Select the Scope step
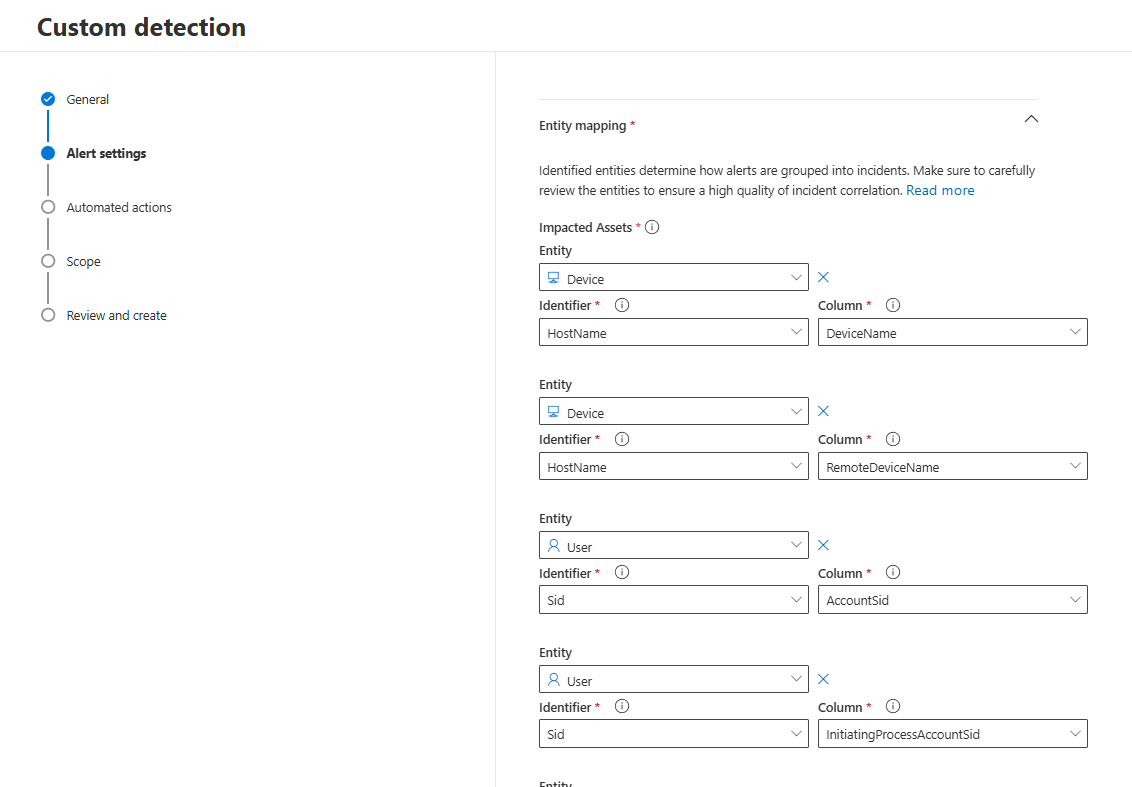This screenshot has height=787, width=1132. click(x=83, y=261)
